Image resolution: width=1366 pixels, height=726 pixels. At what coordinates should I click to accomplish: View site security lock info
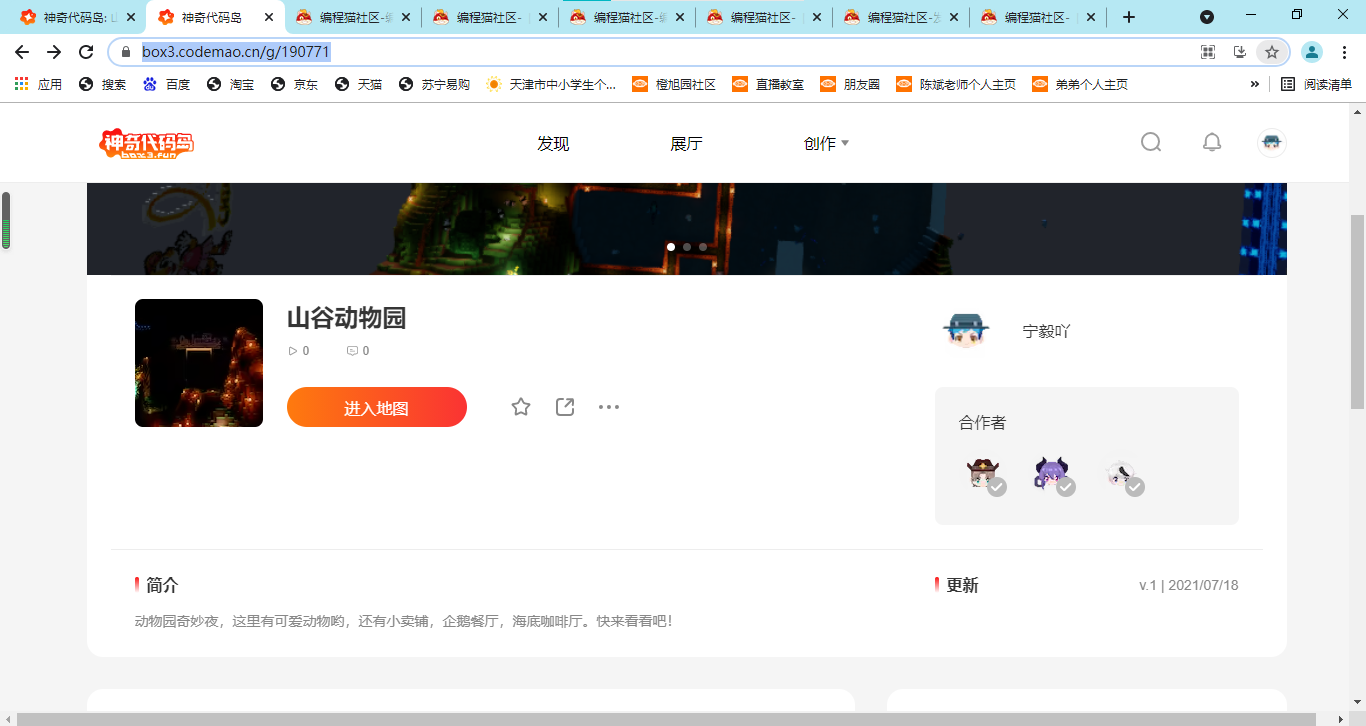[x=126, y=52]
